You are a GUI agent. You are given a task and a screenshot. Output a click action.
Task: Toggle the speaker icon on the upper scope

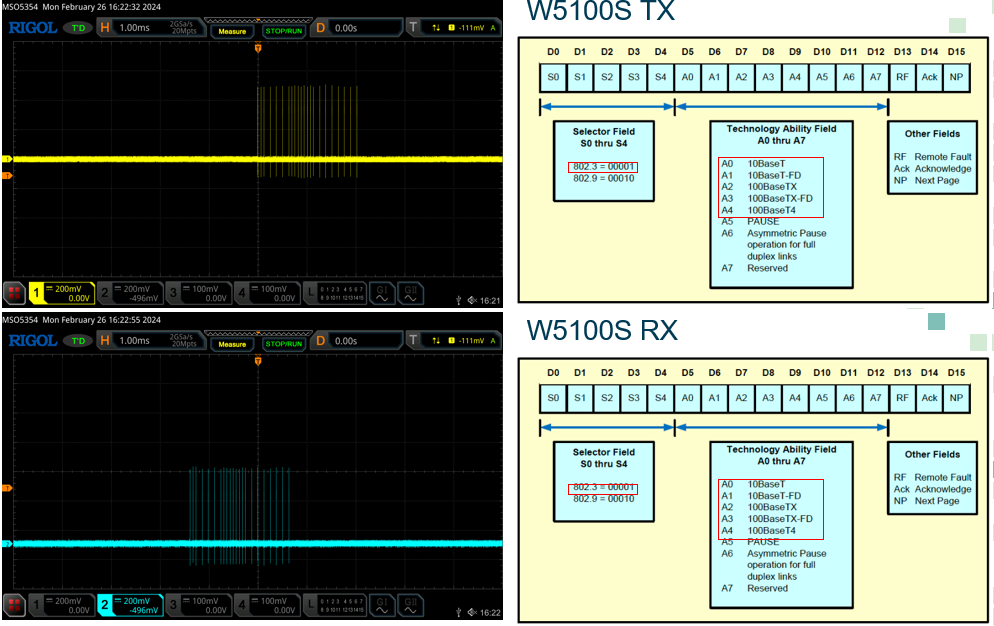point(472,300)
